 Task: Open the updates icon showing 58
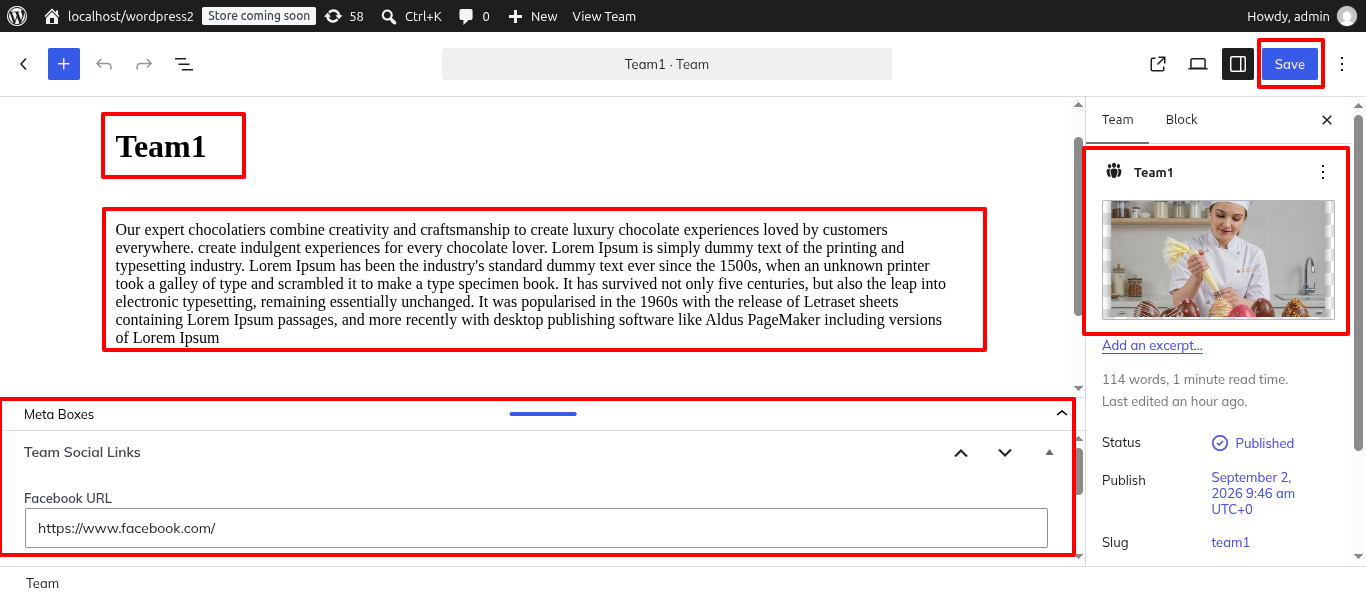coord(344,16)
